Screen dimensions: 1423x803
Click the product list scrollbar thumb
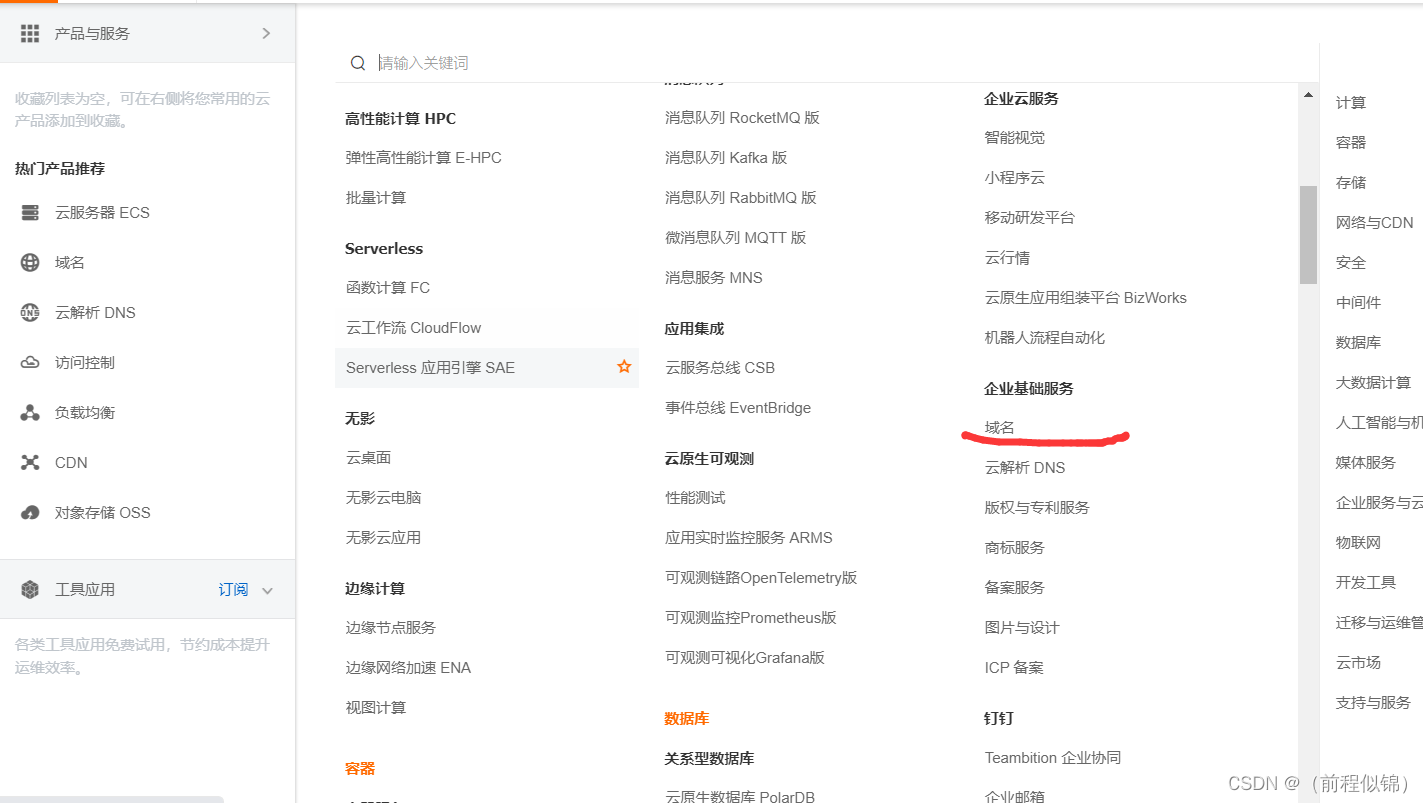pyautogui.click(x=1308, y=235)
